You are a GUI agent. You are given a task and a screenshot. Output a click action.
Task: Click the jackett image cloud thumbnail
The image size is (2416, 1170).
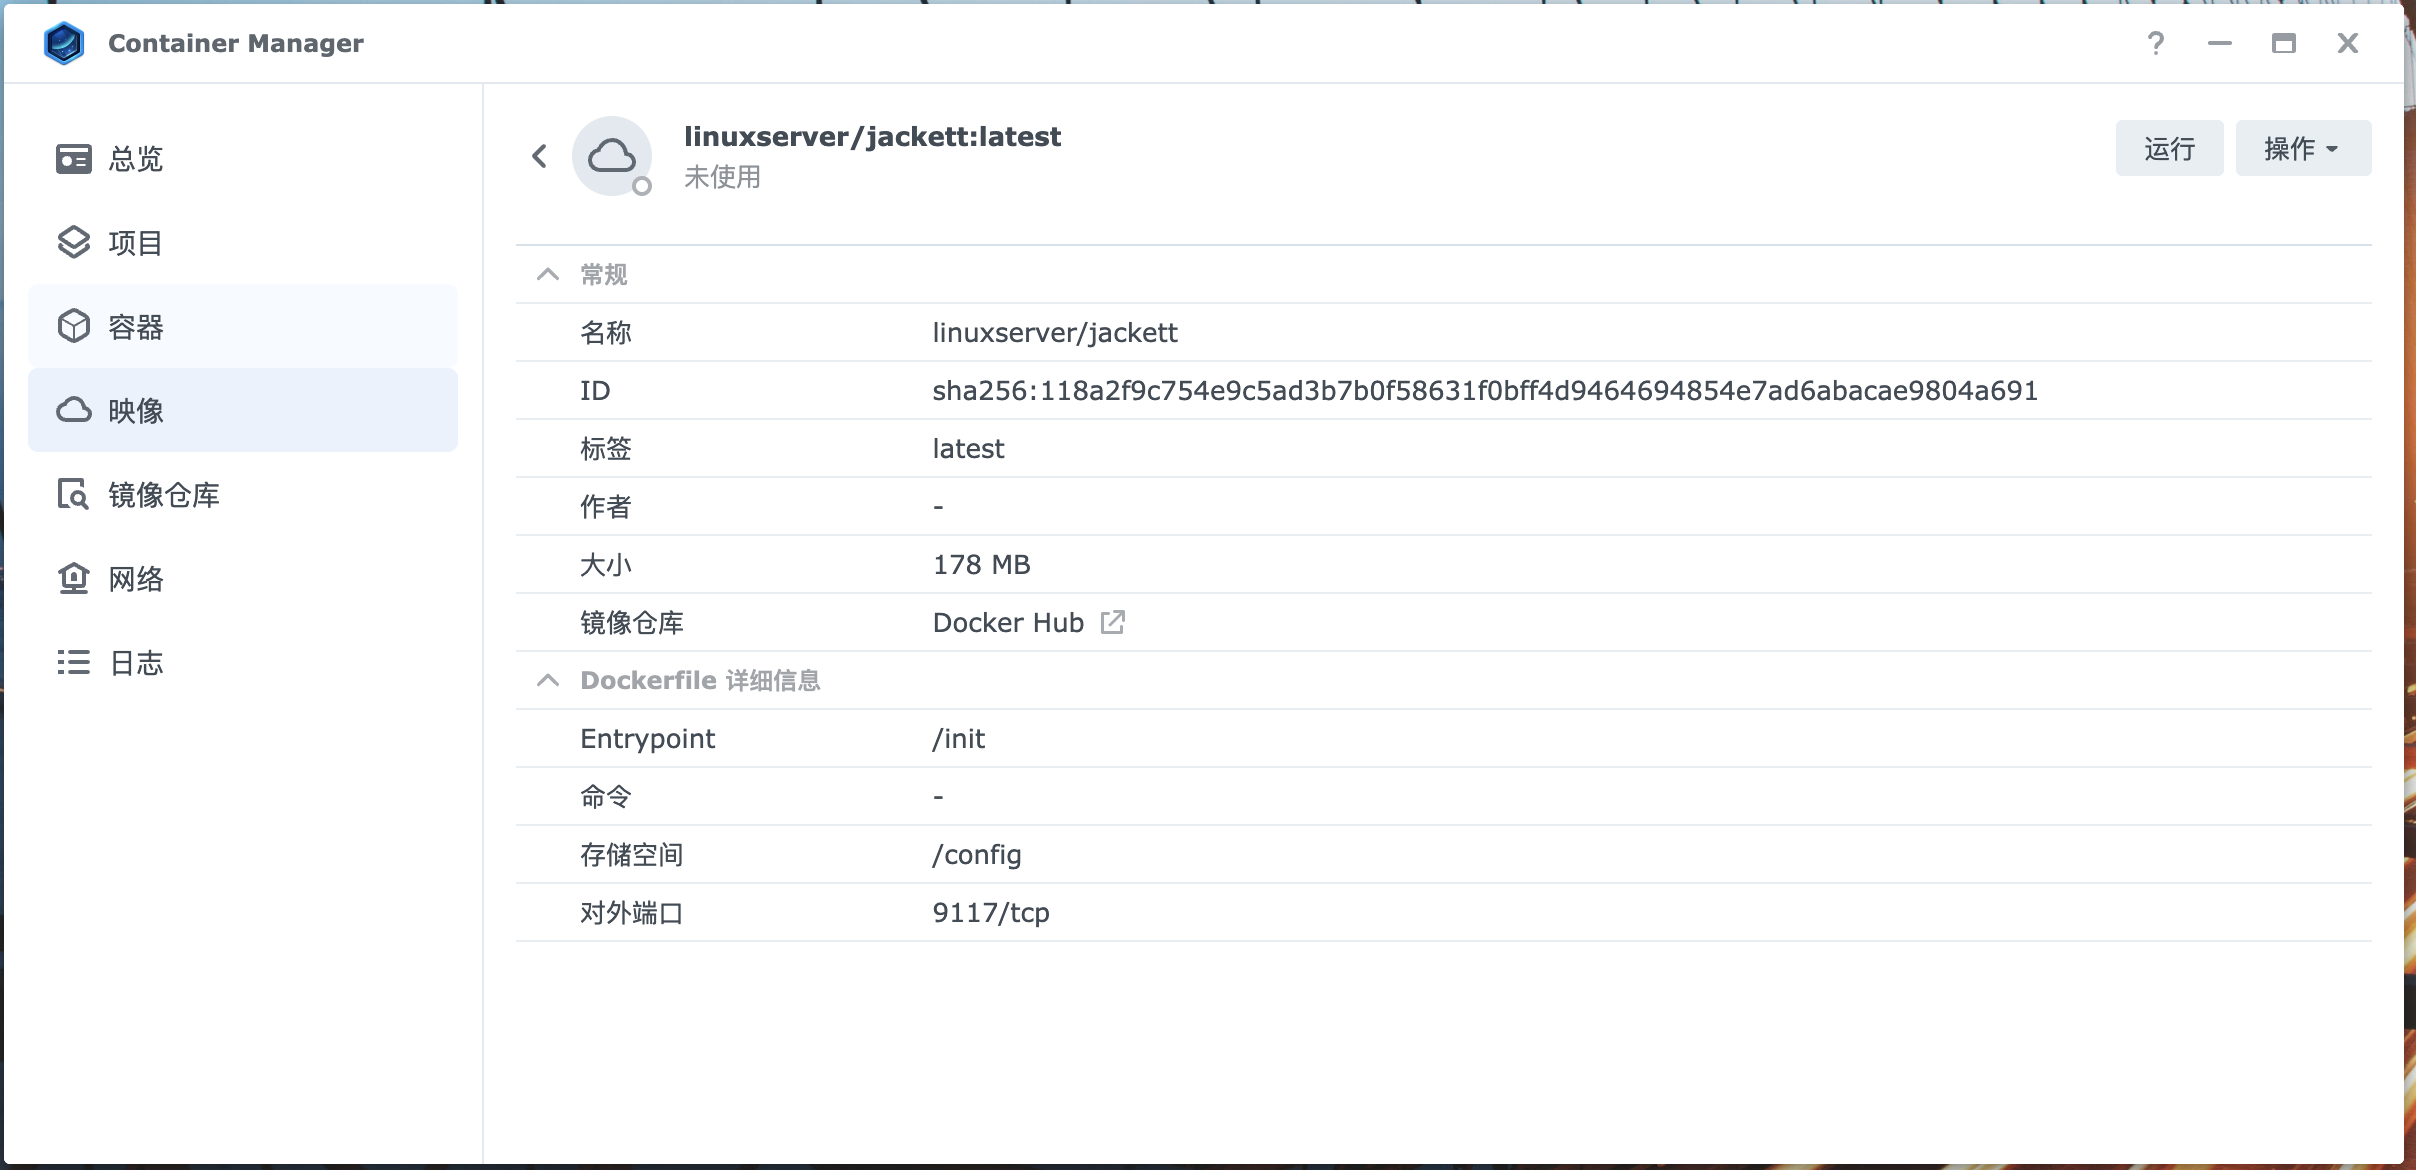(611, 156)
